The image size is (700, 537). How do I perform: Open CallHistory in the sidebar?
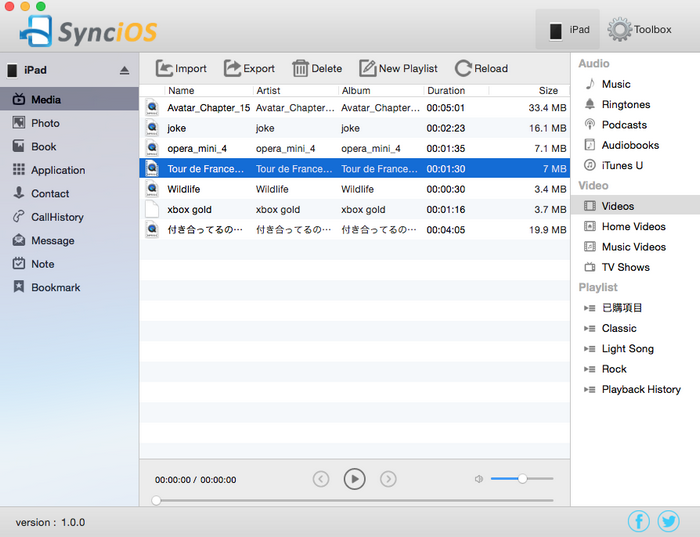pos(69,217)
